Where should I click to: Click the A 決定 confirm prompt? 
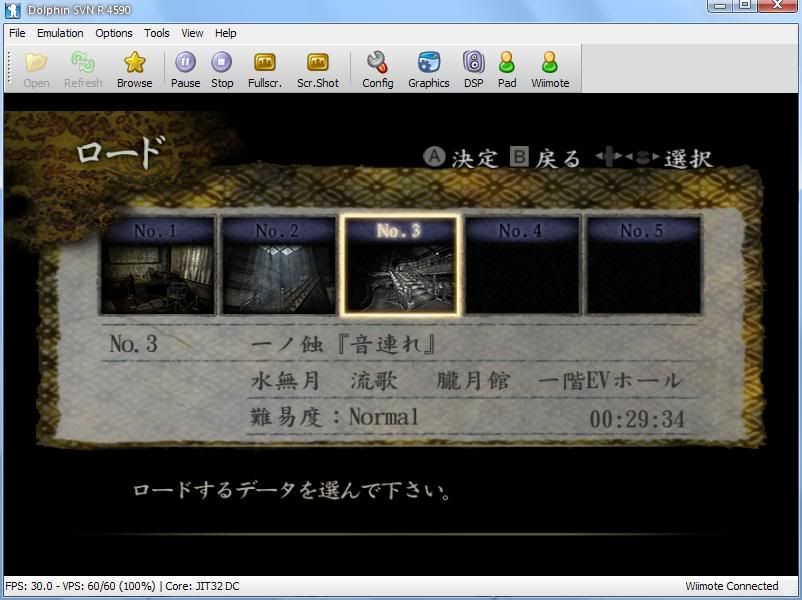tap(461, 158)
